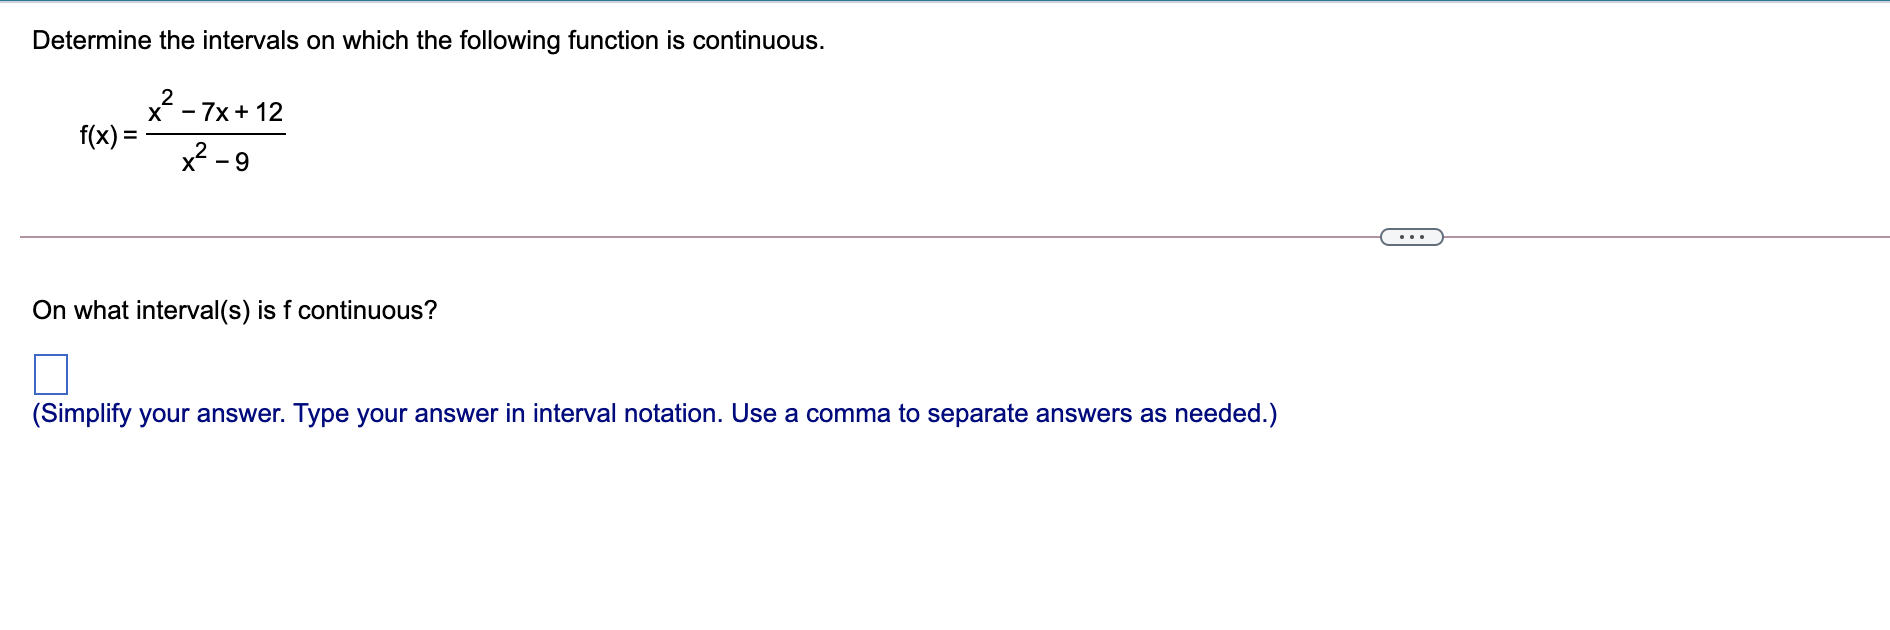Click the three-dot ellipsis button on the divider
This screenshot has width=1890, height=630.
pos(1411,236)
